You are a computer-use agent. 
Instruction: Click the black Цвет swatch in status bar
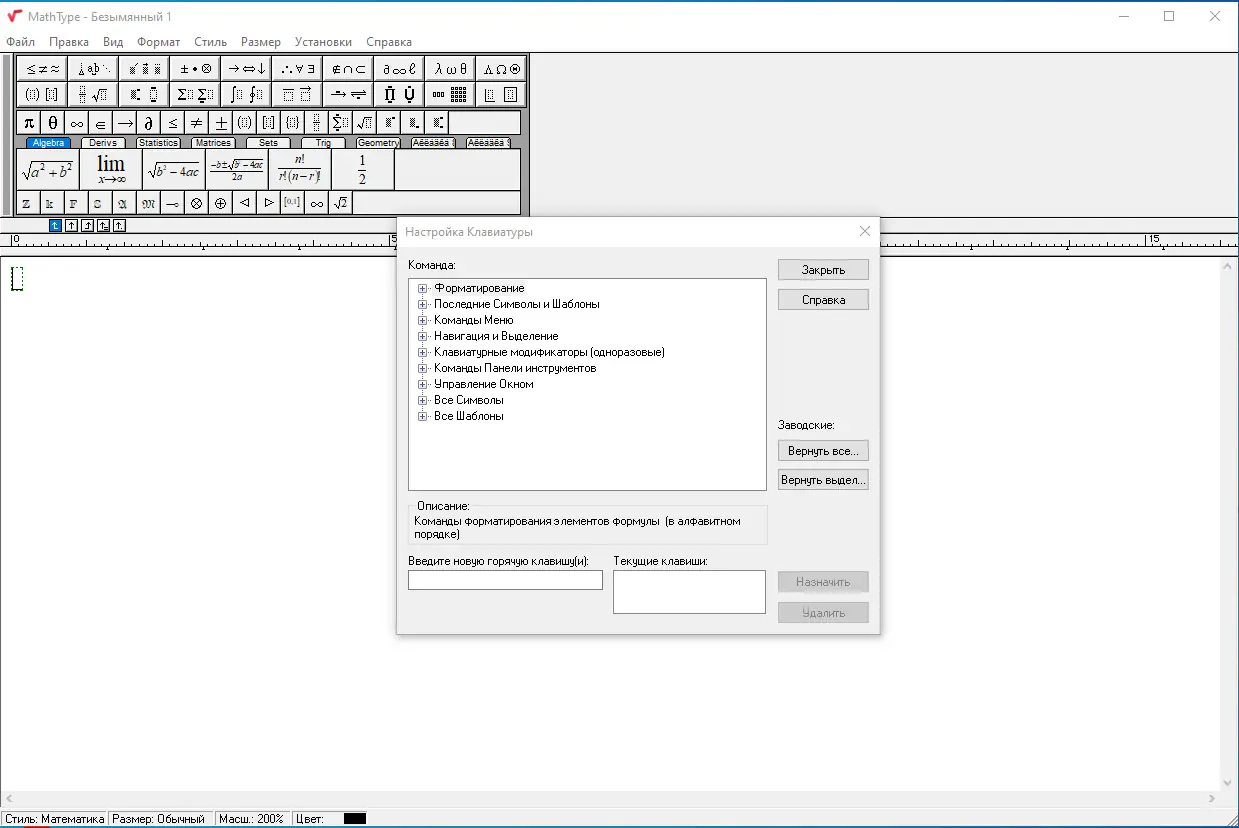(355, 819)
